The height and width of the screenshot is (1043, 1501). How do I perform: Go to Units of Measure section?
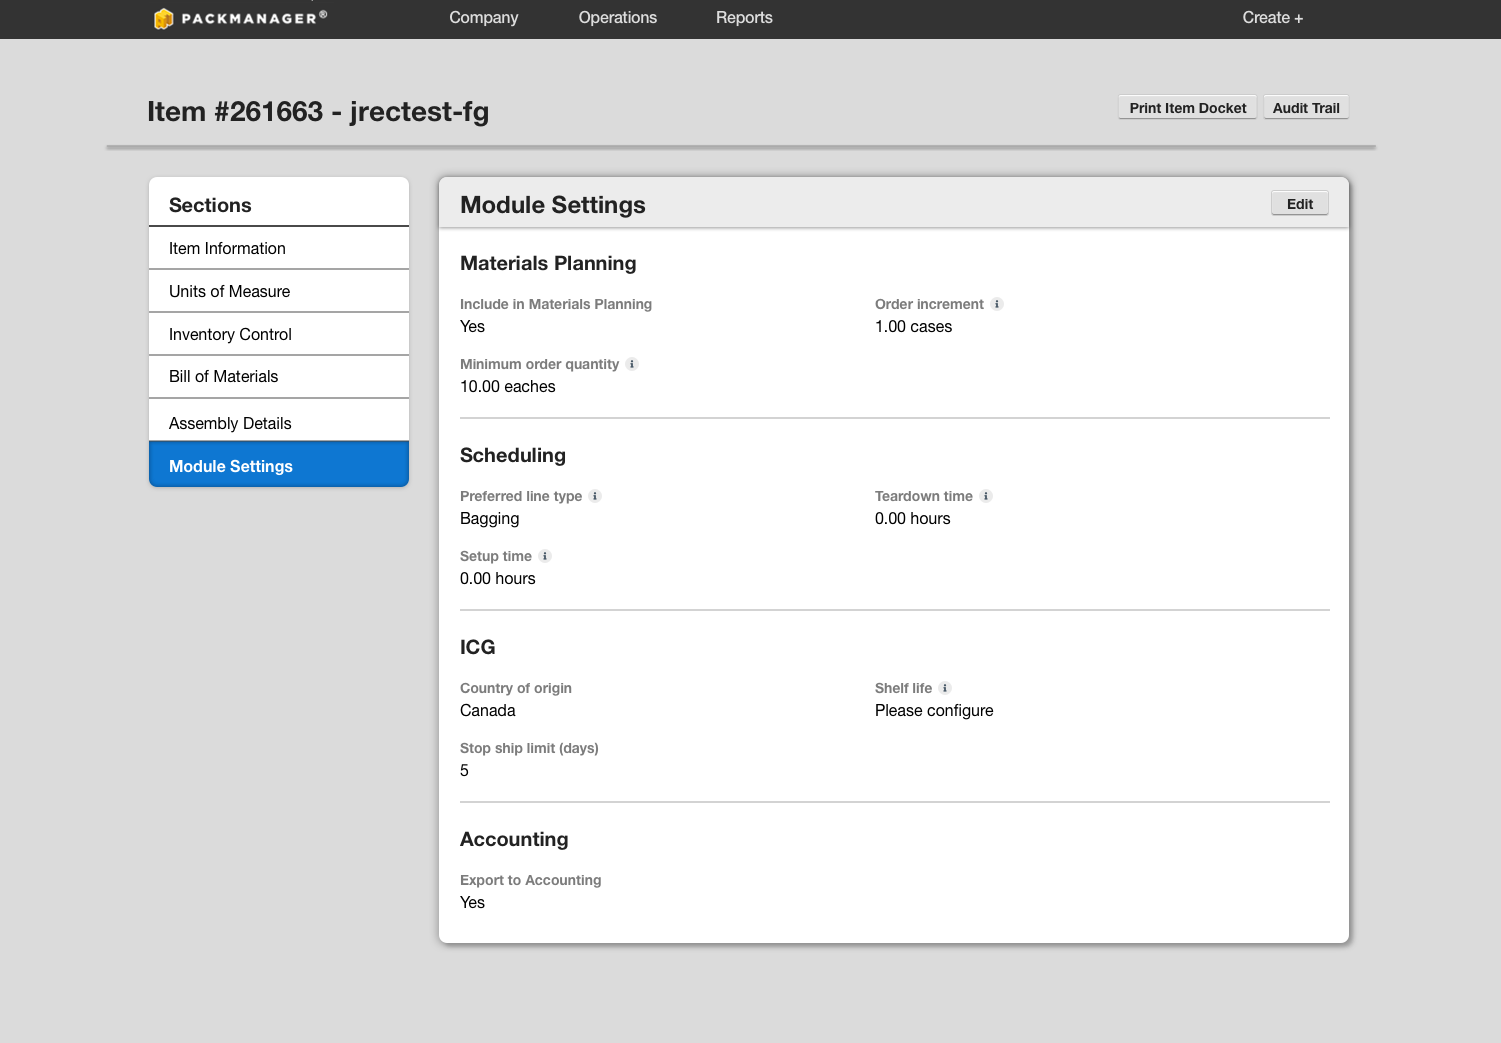tap(279, 291)
